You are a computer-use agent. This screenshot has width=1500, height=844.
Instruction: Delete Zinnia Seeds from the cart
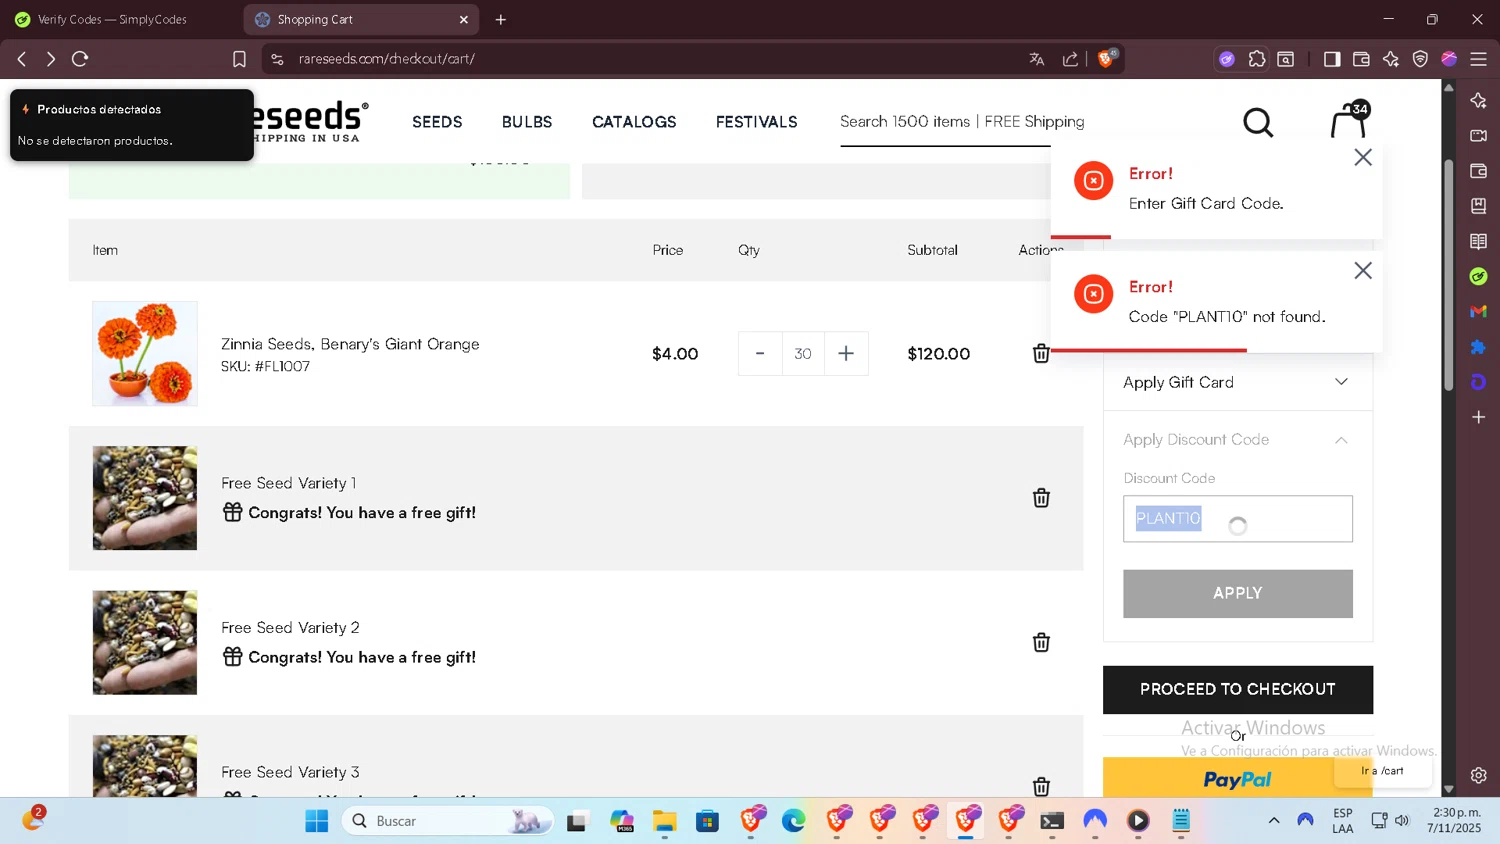coord(1041,353)
